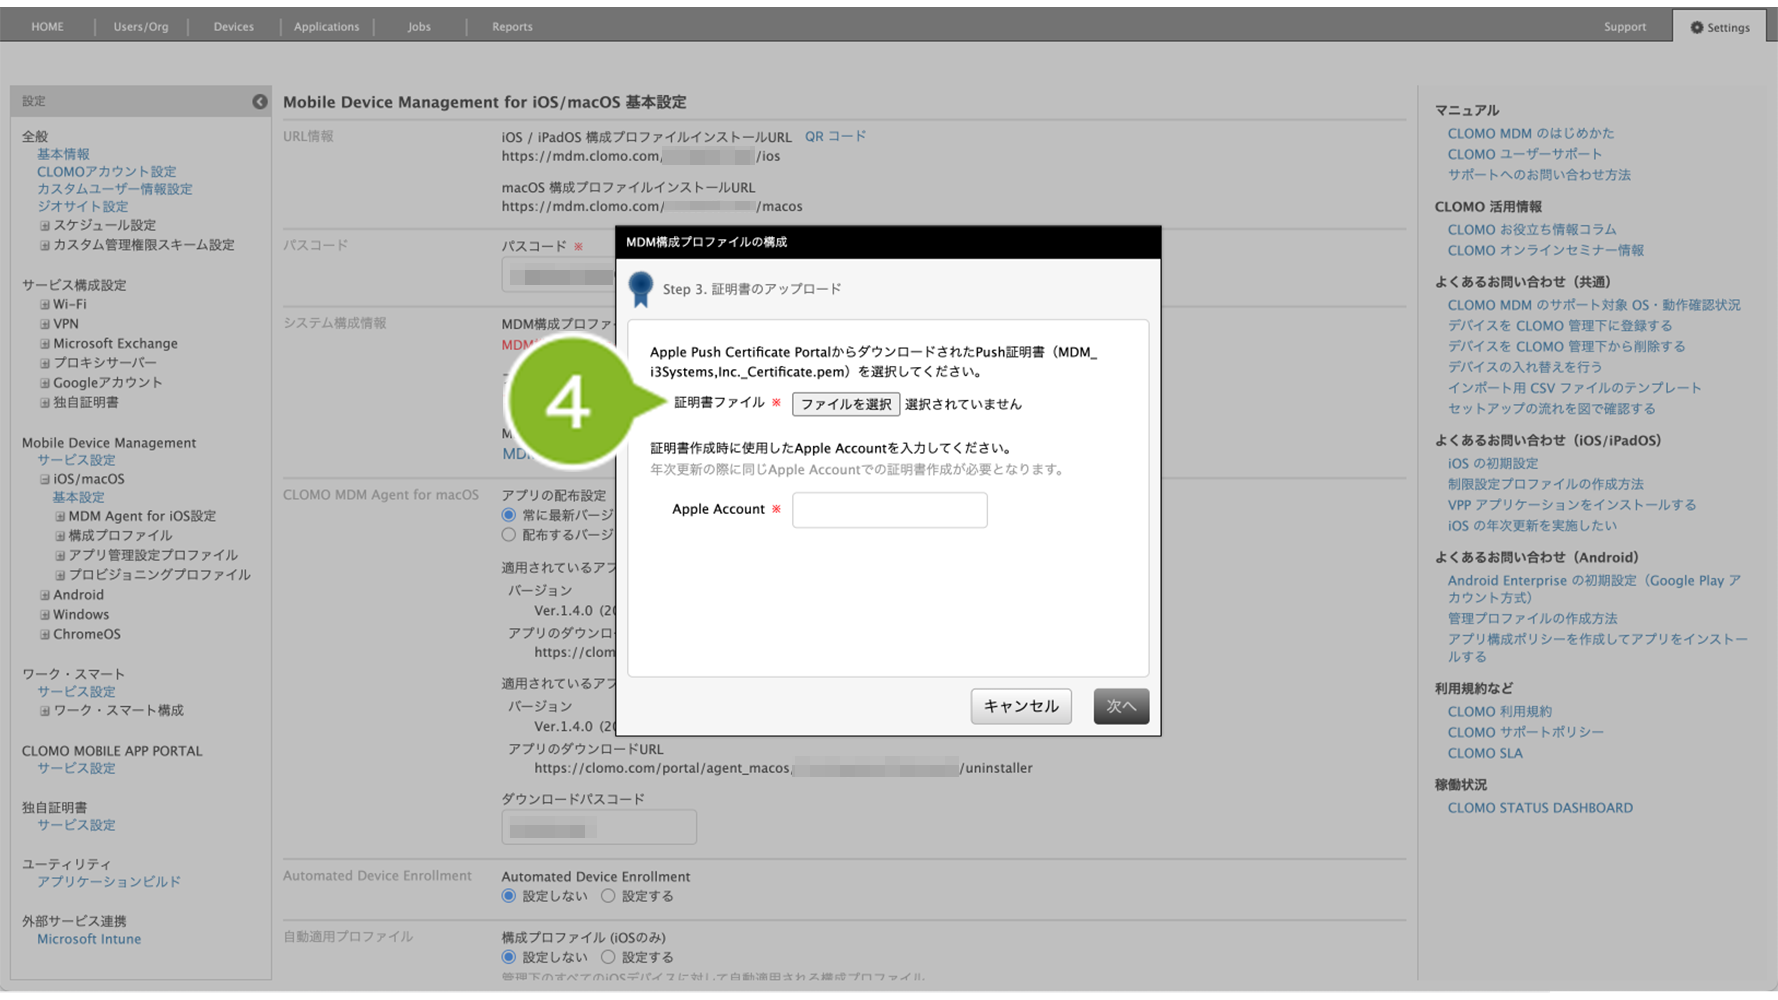
Task: Select 設定する for 構成プロファイル (iOSのみ)
Action: (608, 957)
